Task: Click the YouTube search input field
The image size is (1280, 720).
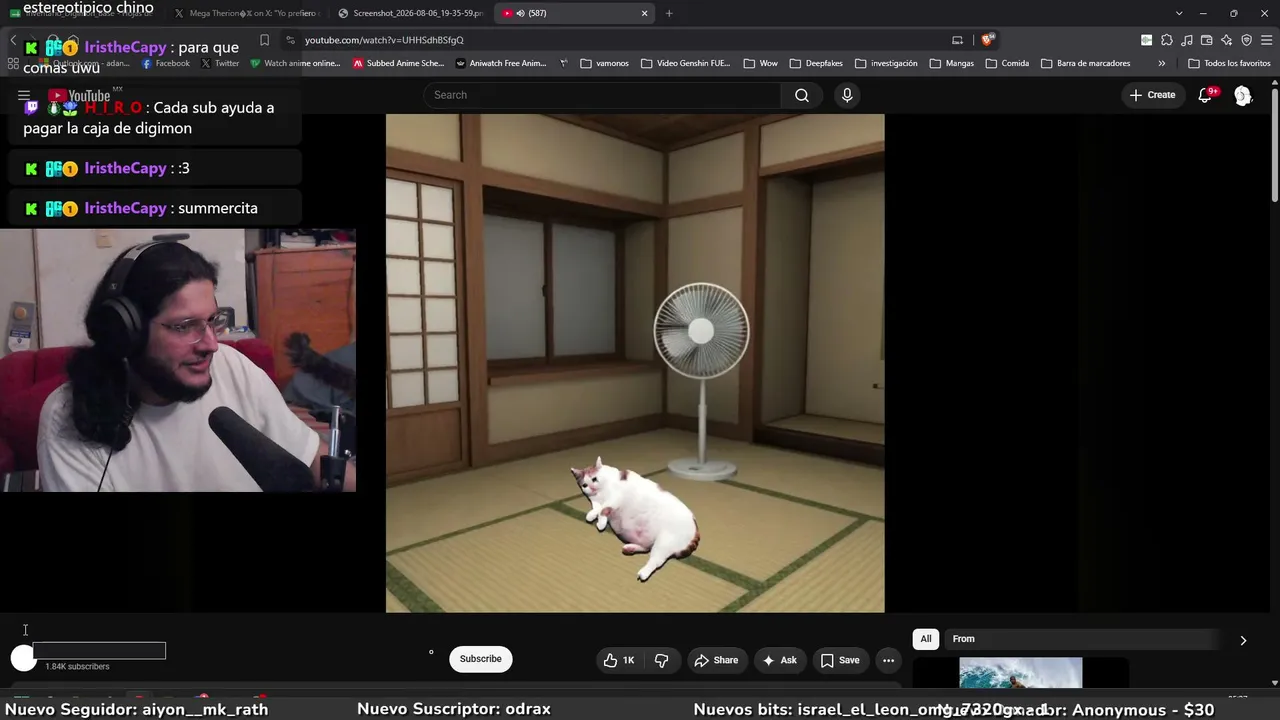Action: point(602,95)
